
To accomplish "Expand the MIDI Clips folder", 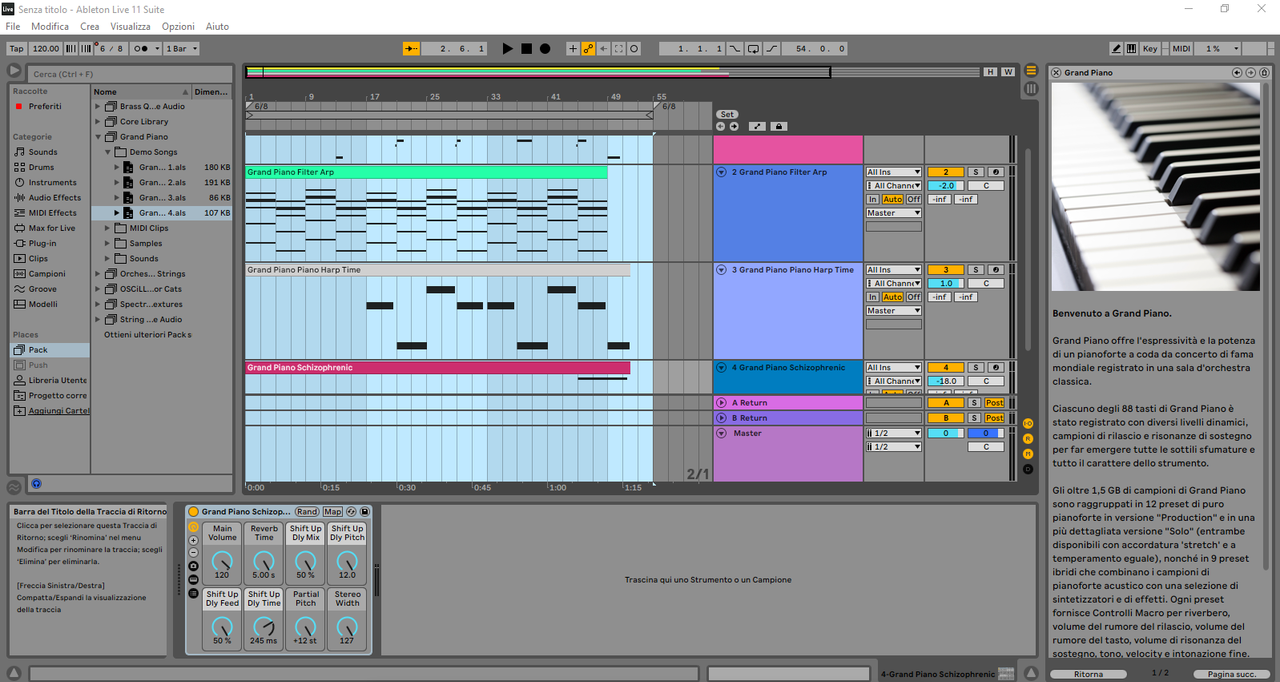I will click(109, 228).
